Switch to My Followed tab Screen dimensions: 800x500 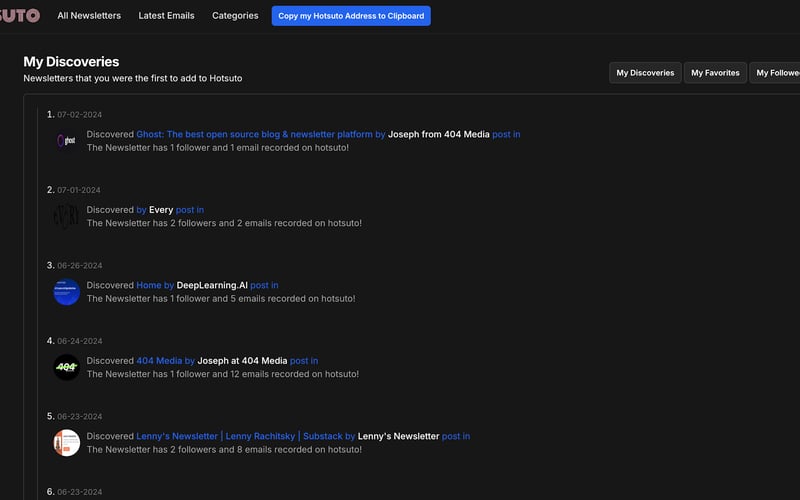pyautogui.click(x=776, y=73)
